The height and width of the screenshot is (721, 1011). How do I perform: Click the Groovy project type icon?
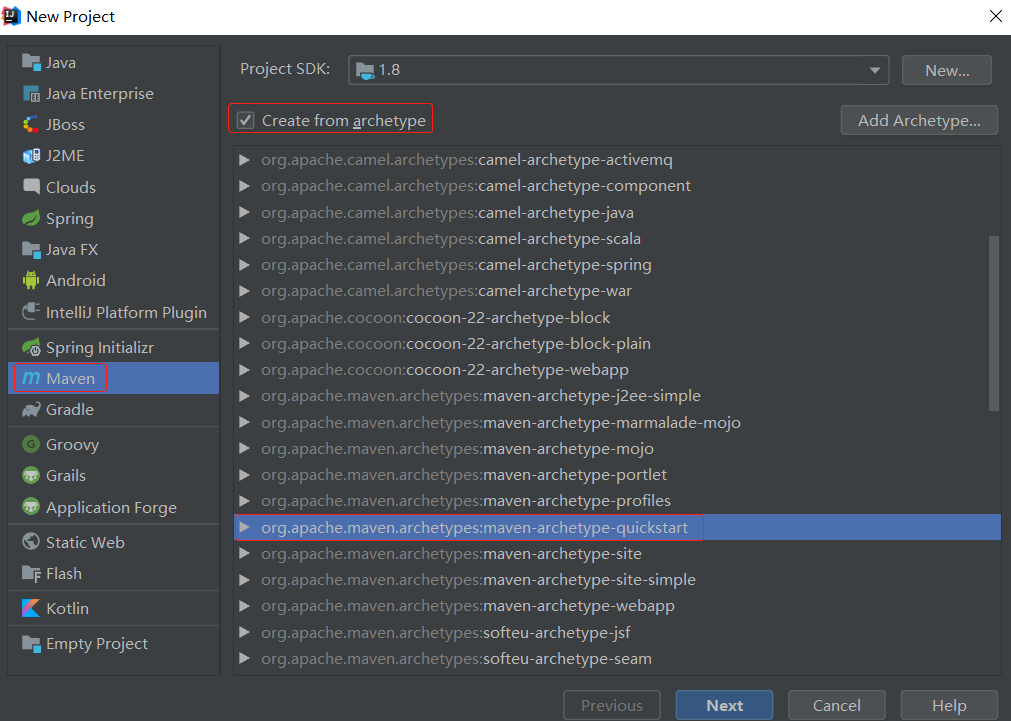pos(30,445)
